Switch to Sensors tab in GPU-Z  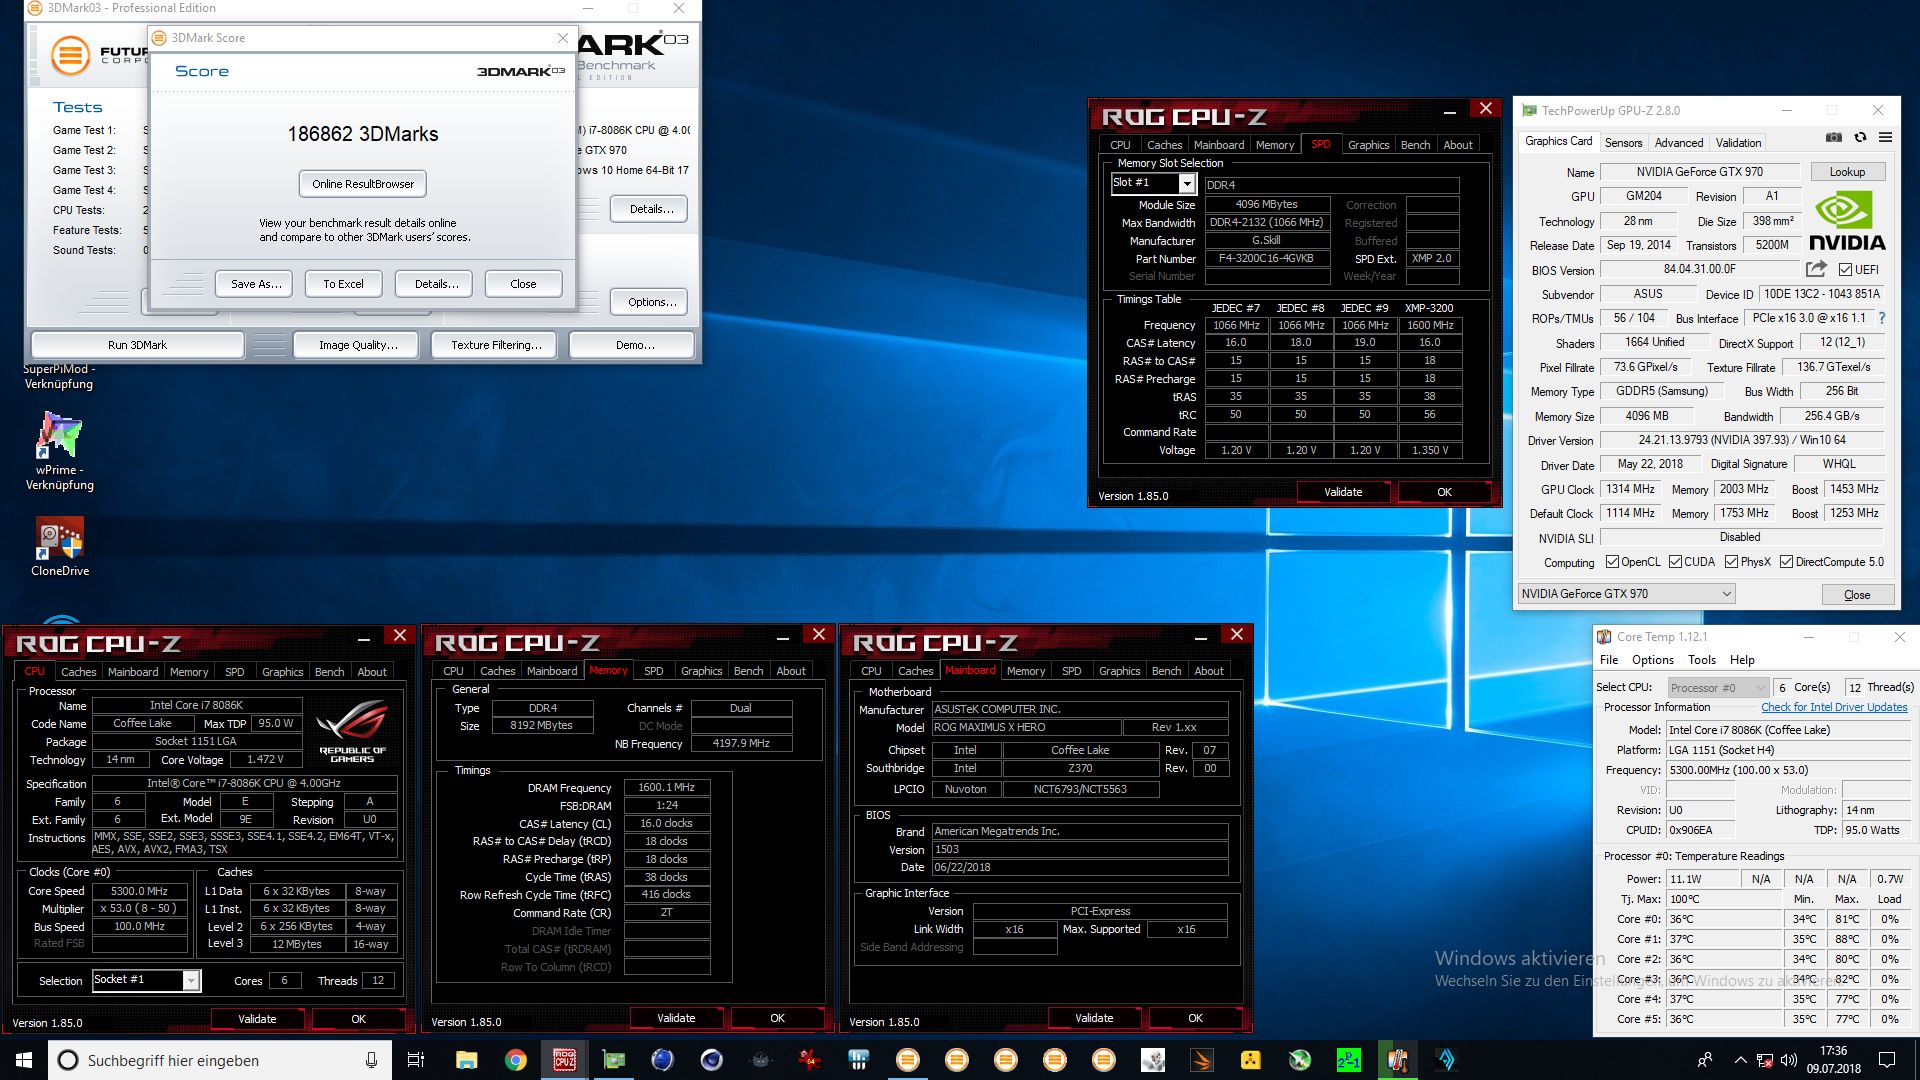click(x=1623, y=143)
